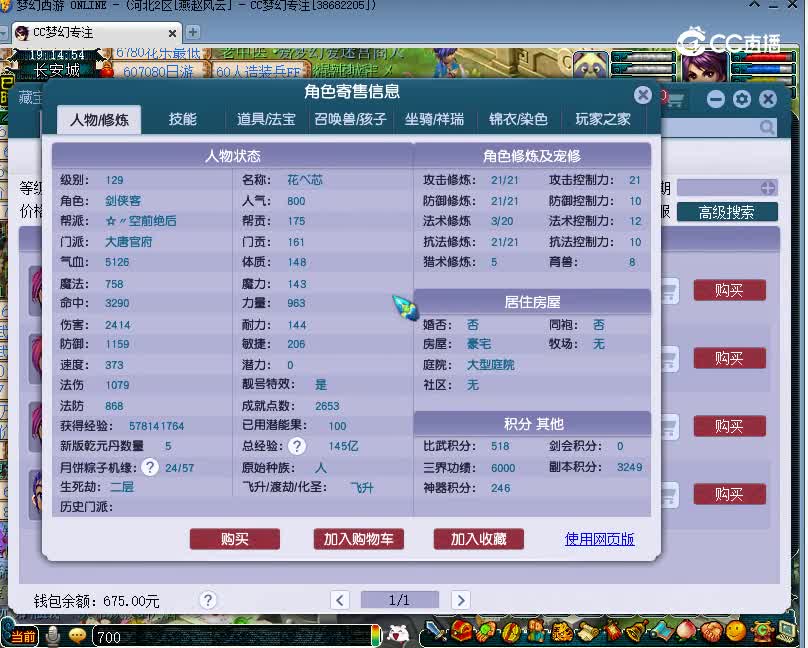The height and width of the screenshot is (648, 808).
Task: Click the 当前 chat channel button
Action: tap(24, 637)
